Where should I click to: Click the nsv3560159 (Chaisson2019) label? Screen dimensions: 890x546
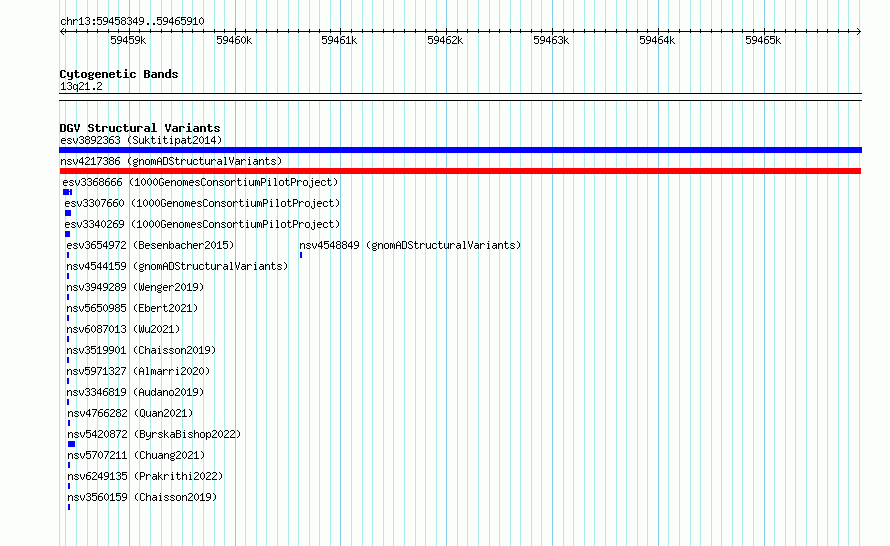pyautogui.click(x=142, y=497)
